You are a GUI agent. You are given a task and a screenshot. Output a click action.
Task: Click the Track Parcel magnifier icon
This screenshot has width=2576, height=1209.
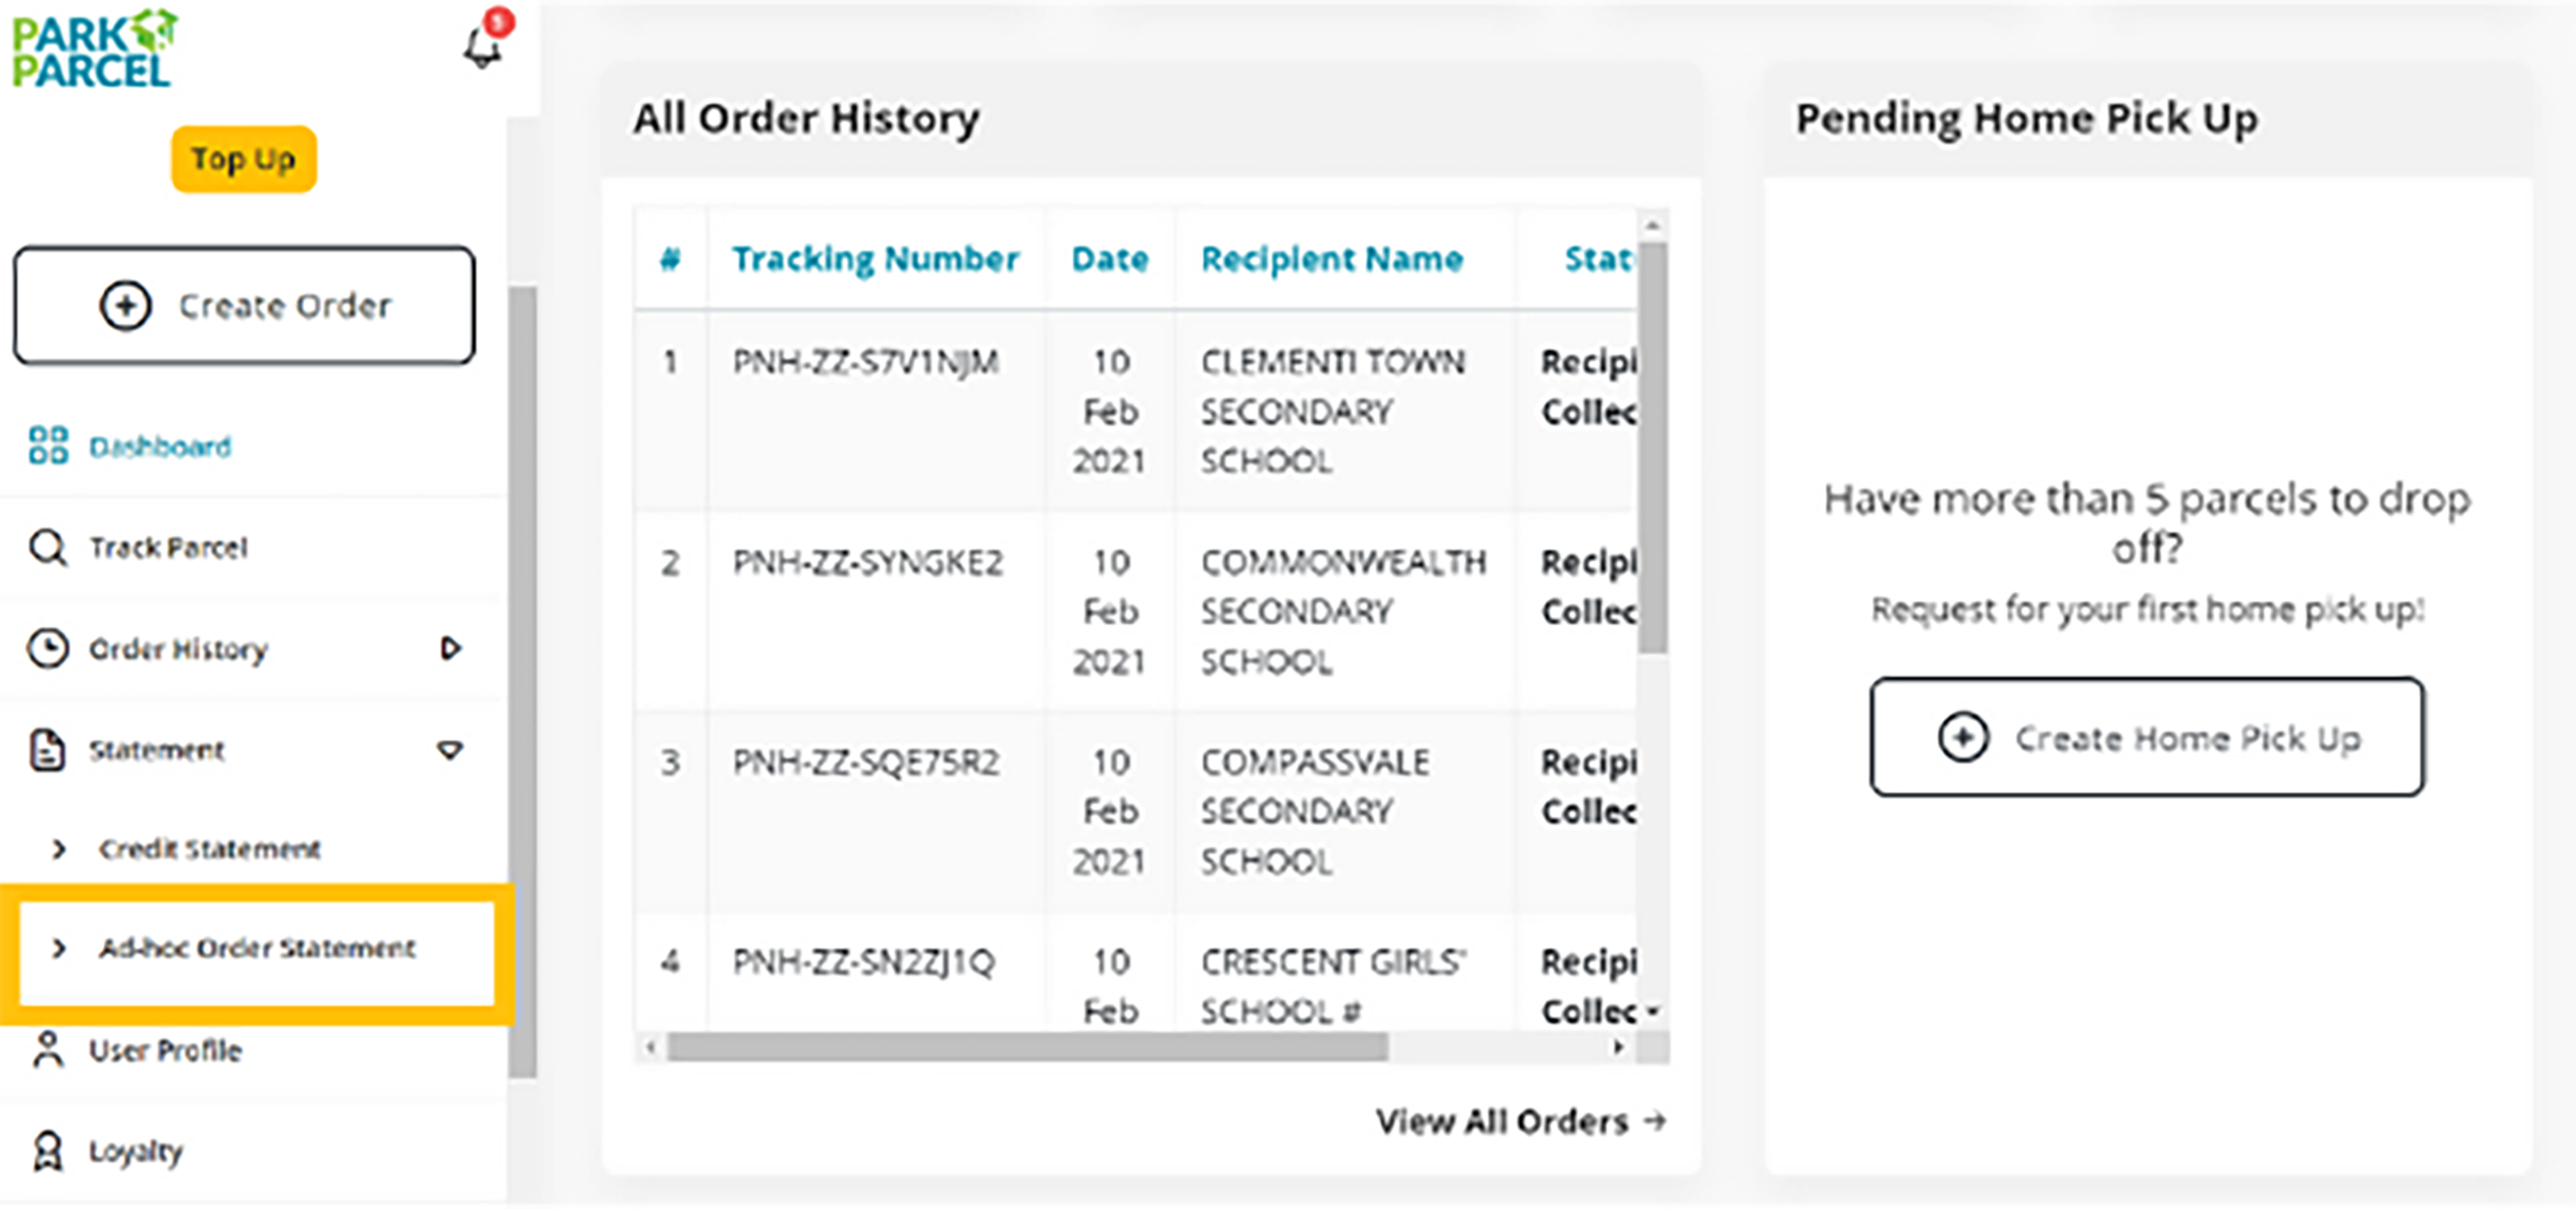(x=48, y=548)
